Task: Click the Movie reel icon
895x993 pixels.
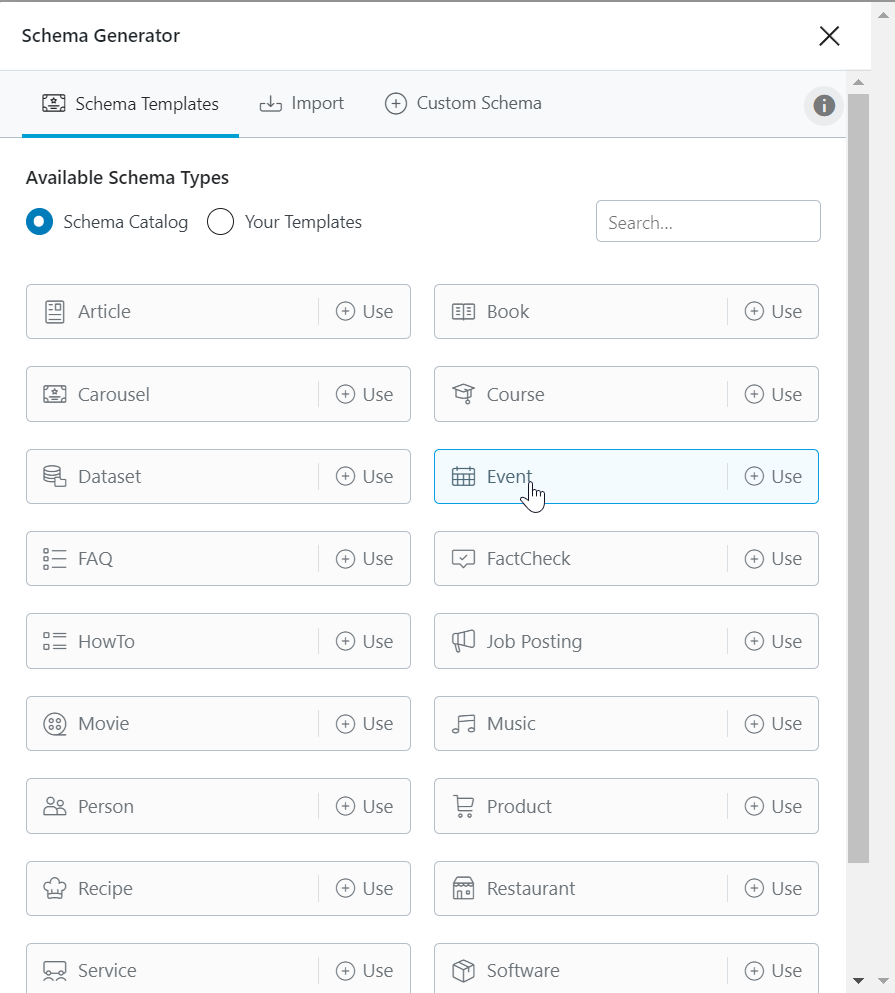Action: pyautogui.click(x=55, y=723)
